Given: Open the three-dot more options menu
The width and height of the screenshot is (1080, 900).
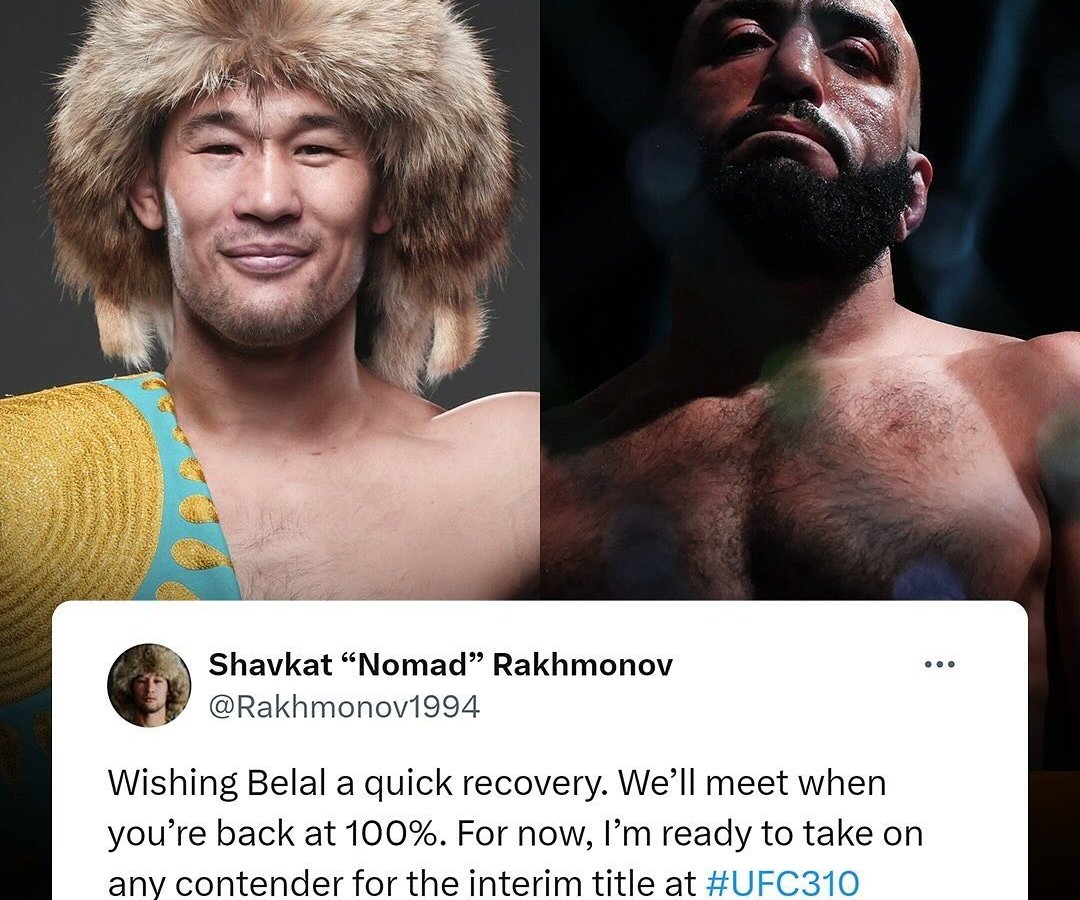Looking at the screenshot, I should 939,664.
